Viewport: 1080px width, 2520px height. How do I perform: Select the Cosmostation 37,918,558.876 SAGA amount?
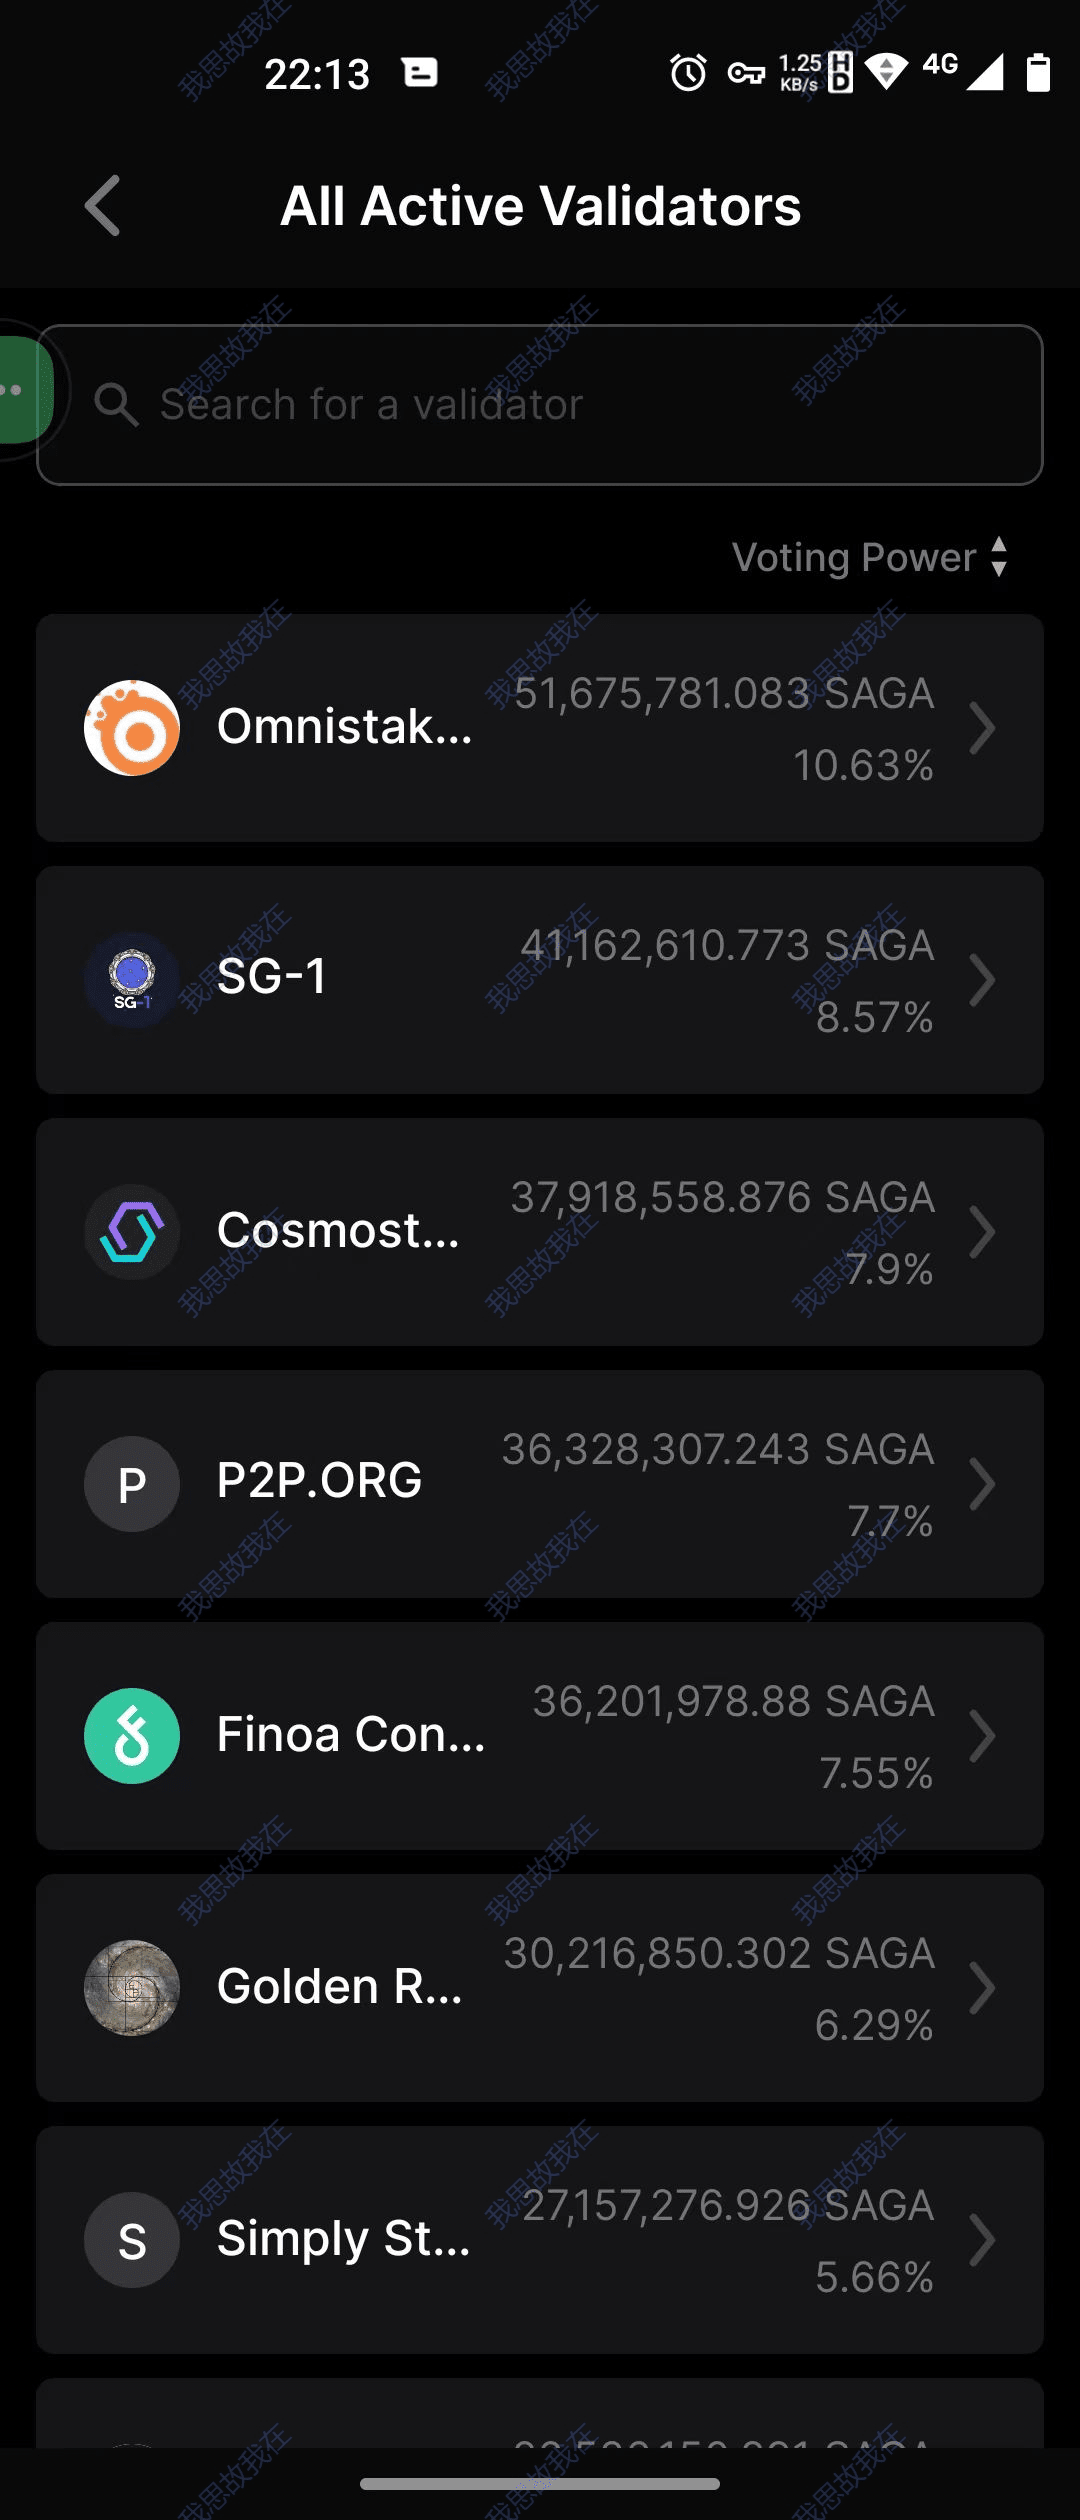click(x=723, y=1197)
